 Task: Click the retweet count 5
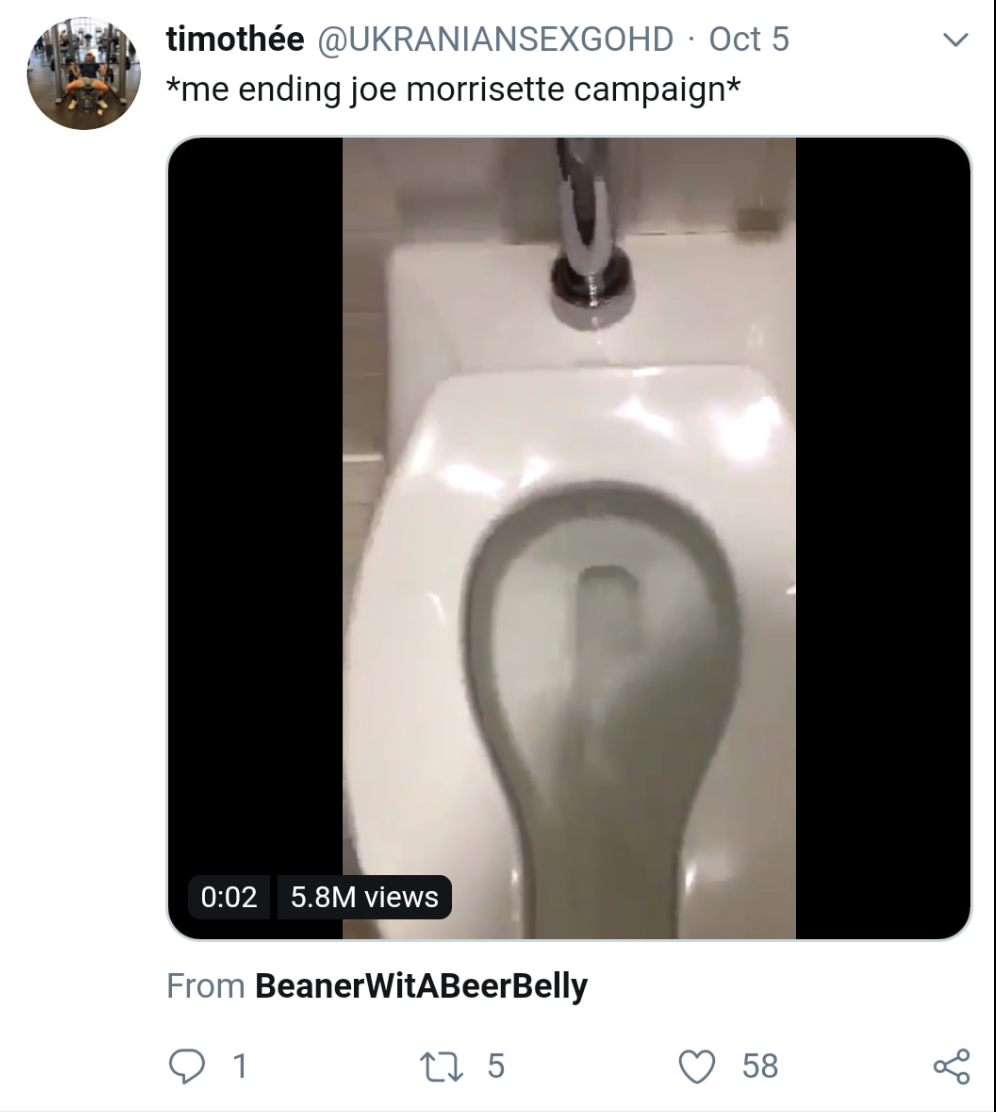496,1066
